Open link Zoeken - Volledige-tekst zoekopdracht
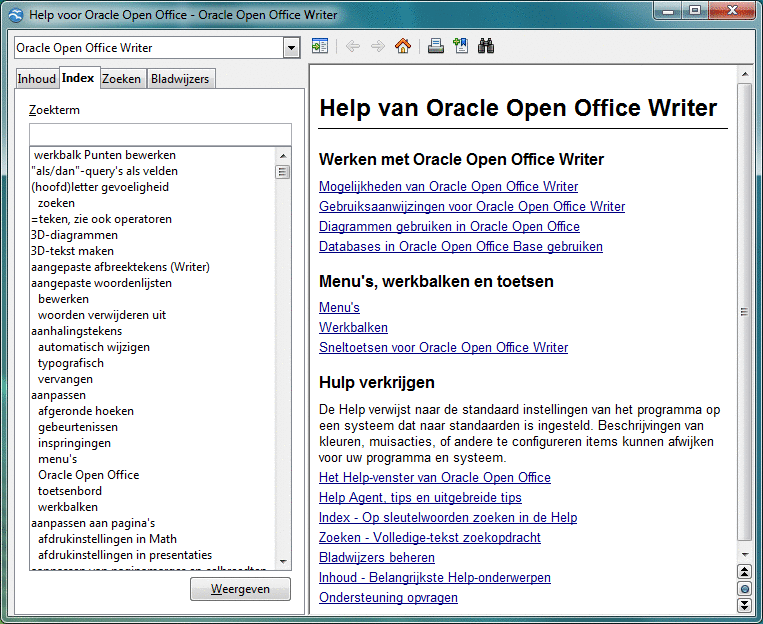Screen dimensions: 763x624 click(430, 537)
